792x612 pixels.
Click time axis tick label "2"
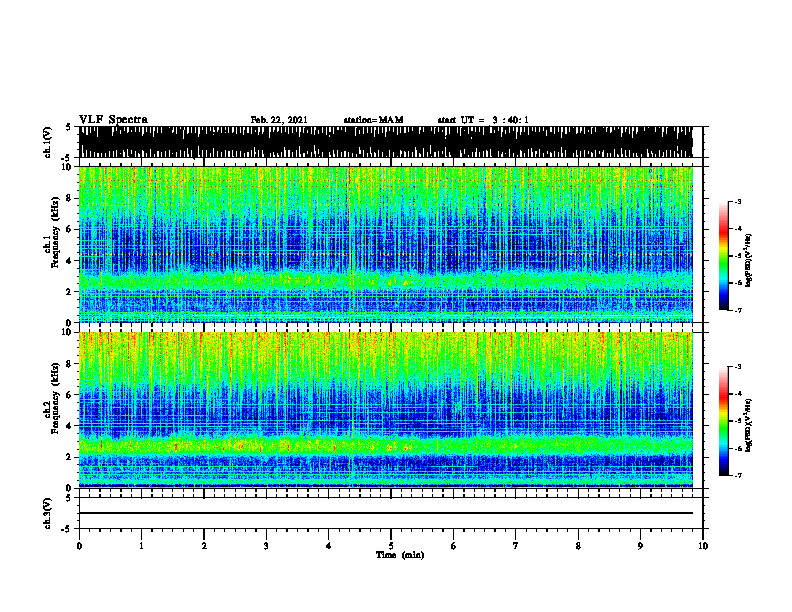click(204, 546)
